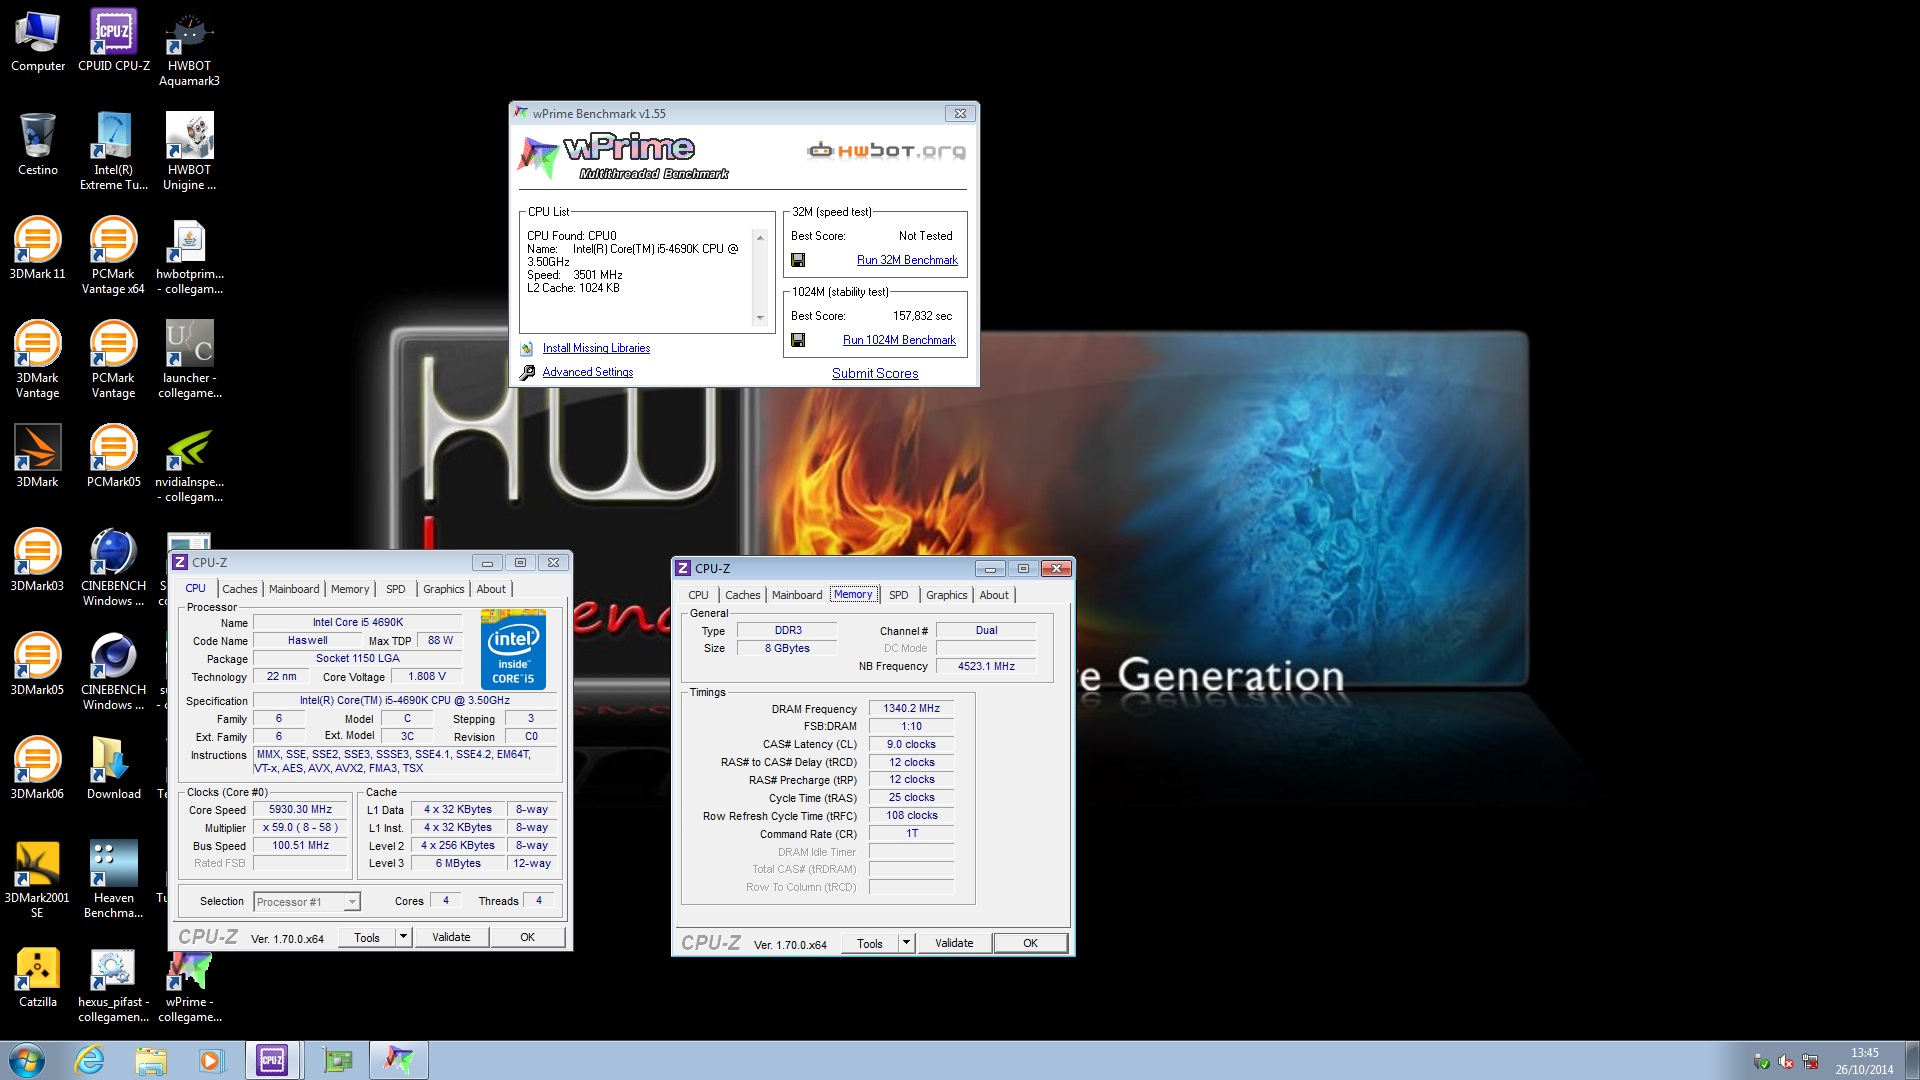Click the Core Speed value 5930.30 MHz
Image resolution: width=1920 pixels, height=1080 pixels.
click(x=300, y=810)
